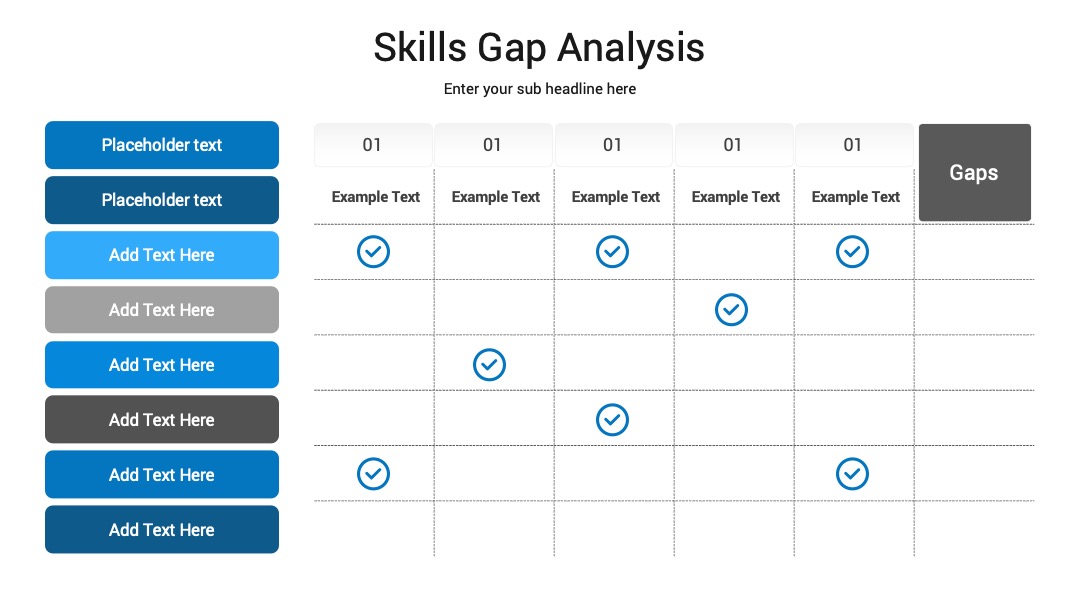Click the Gaps header box
Viewport: 1080px width, 608px height.
click(975, 173)
